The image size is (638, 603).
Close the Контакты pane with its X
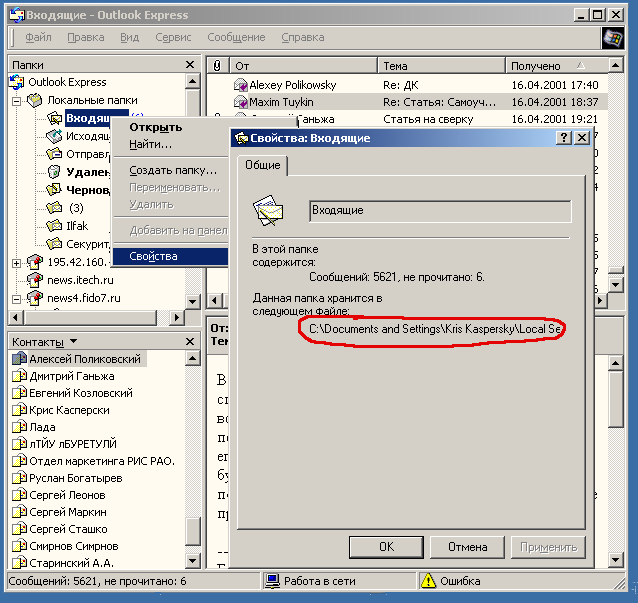click(x=190, y=341)
